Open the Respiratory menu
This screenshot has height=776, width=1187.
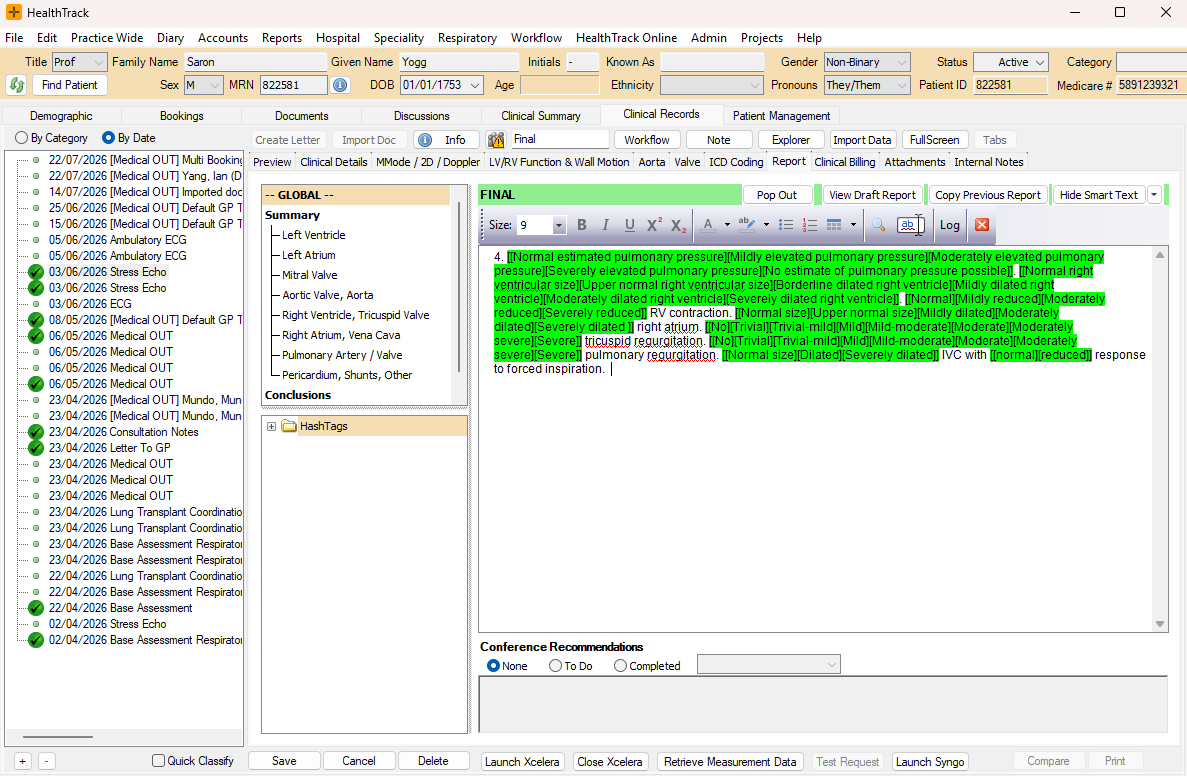pyautogui.click(x=467, y=38)
